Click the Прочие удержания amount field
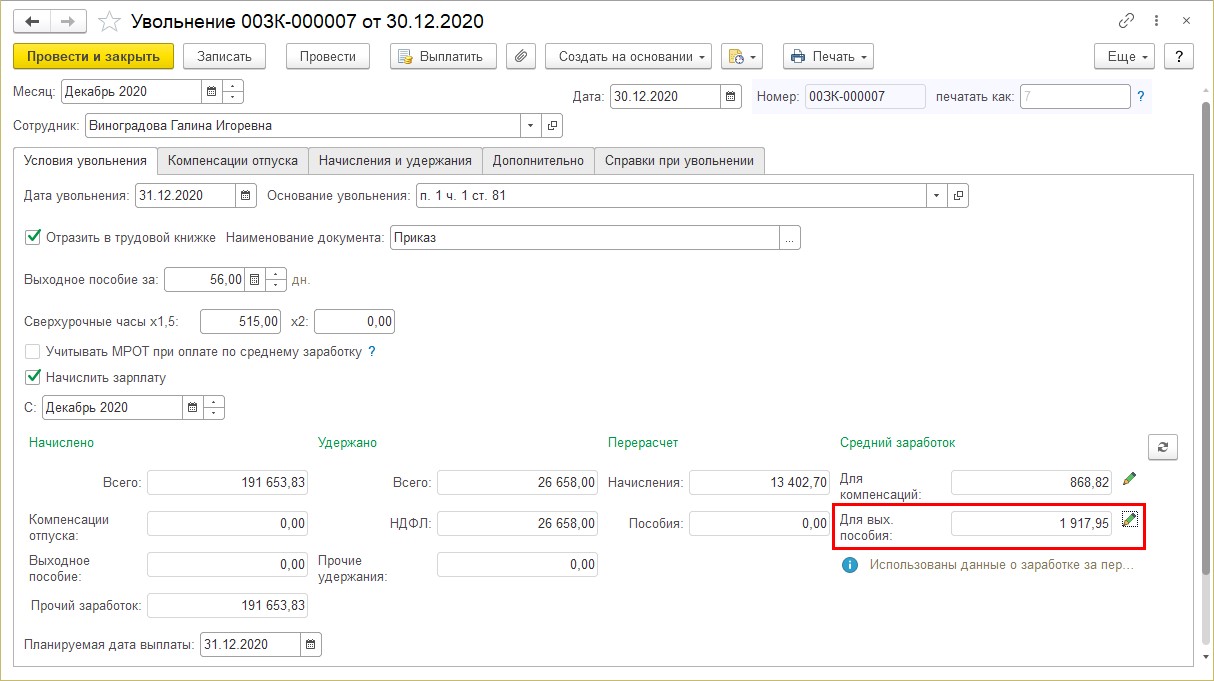The height and width of the screenshot is (681, 1214). [x=517, y=565]
